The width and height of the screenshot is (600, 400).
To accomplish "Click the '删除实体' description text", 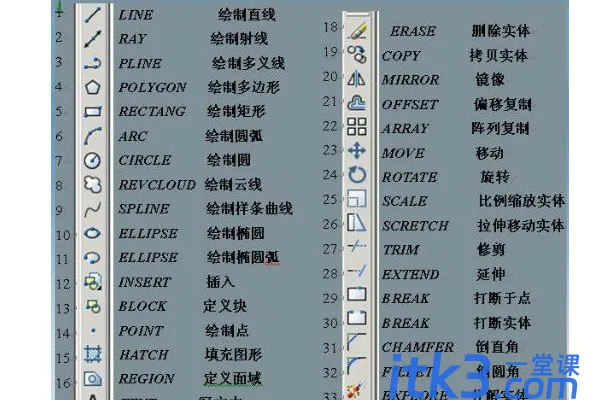I will click(501, 30).
